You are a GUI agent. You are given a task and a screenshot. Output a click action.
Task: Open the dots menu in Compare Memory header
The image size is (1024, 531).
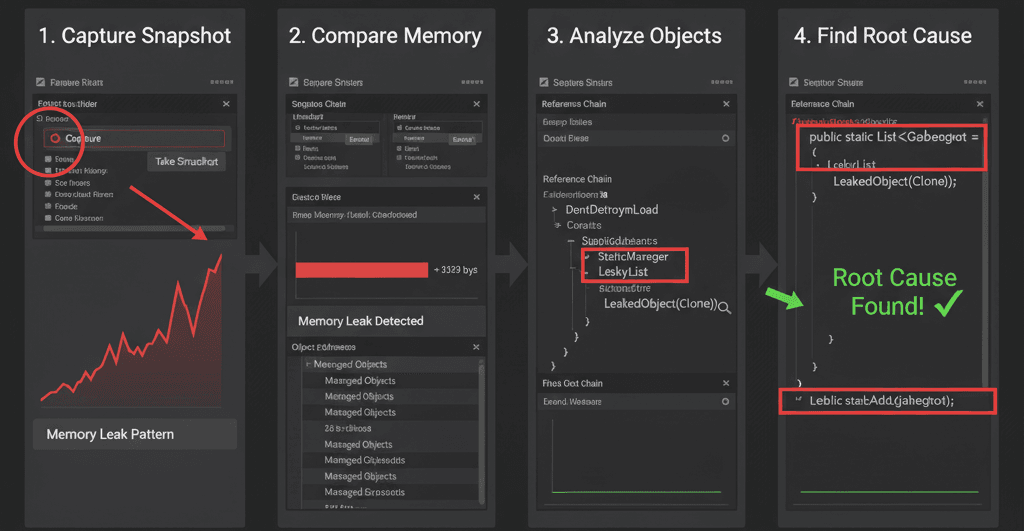pos(472,82)
